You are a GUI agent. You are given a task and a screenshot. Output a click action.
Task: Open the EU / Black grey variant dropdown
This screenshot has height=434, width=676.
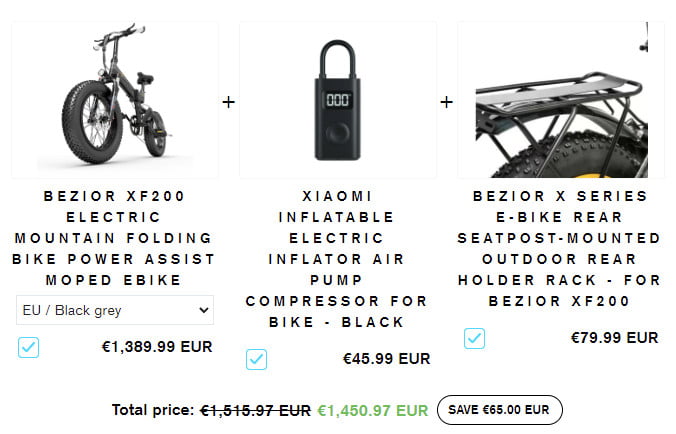pos(115,310)
